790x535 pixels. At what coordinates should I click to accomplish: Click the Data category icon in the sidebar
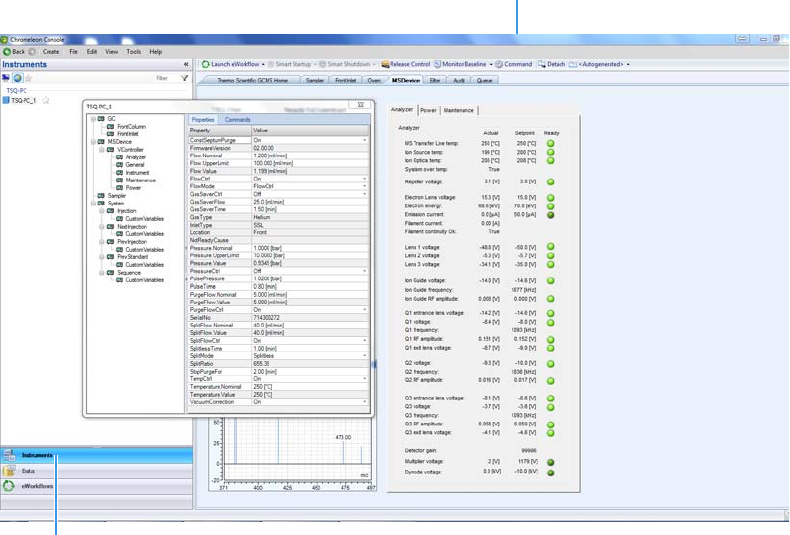(10, 470)
